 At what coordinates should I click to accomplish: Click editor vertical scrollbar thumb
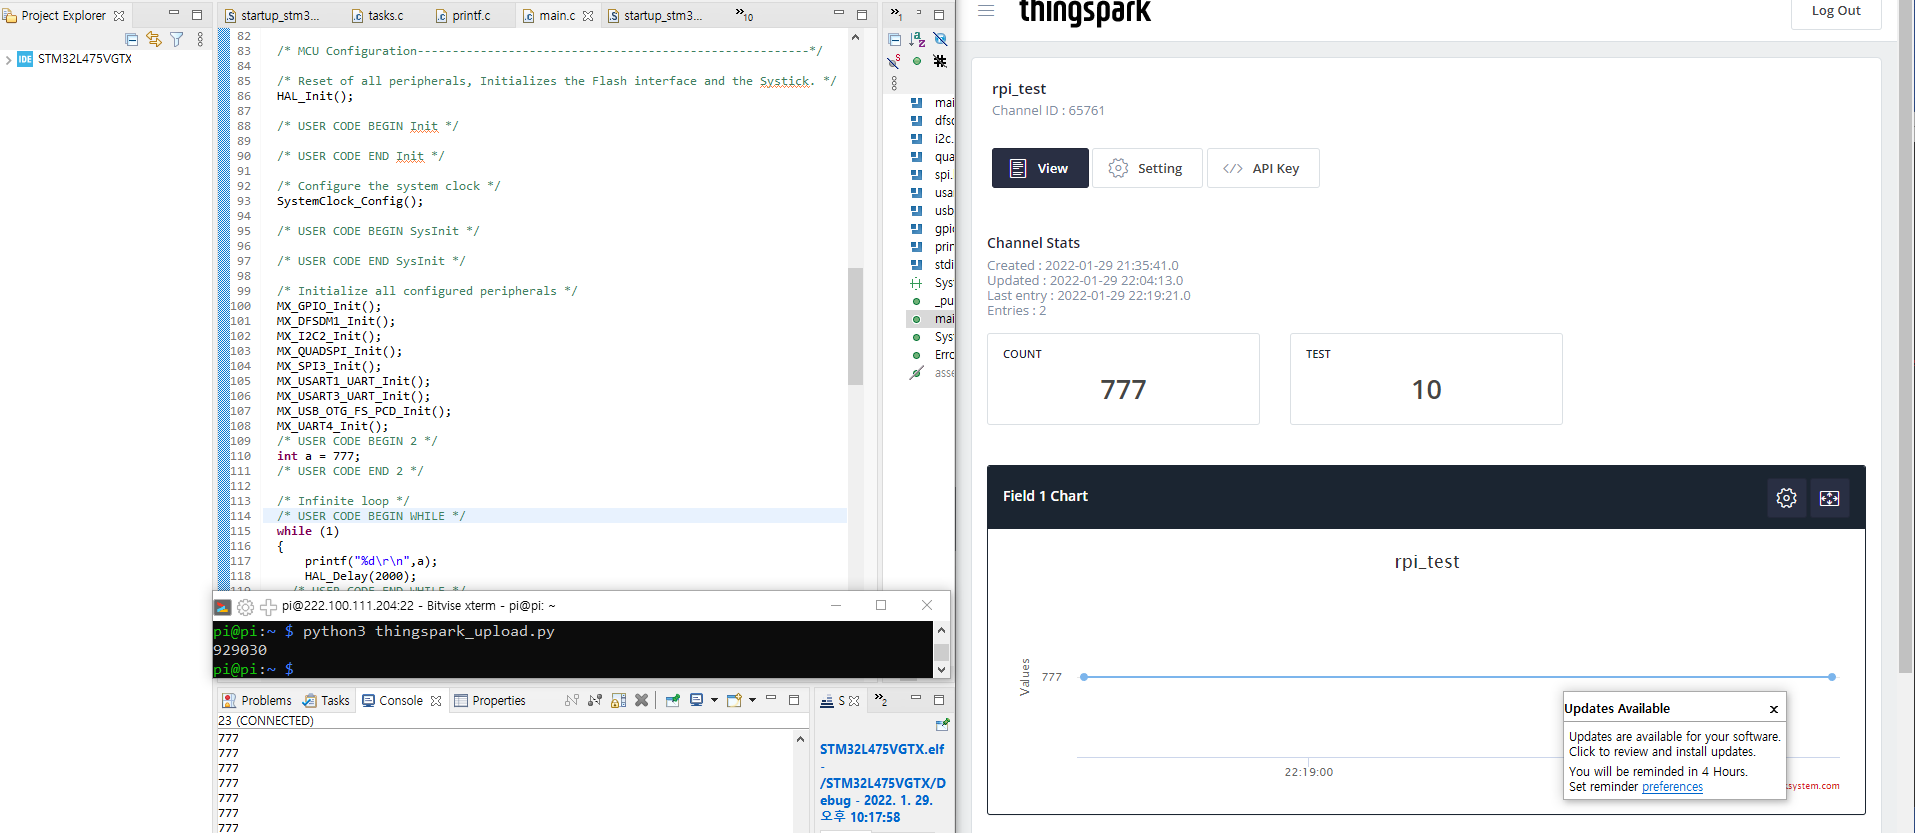(855, 326)
